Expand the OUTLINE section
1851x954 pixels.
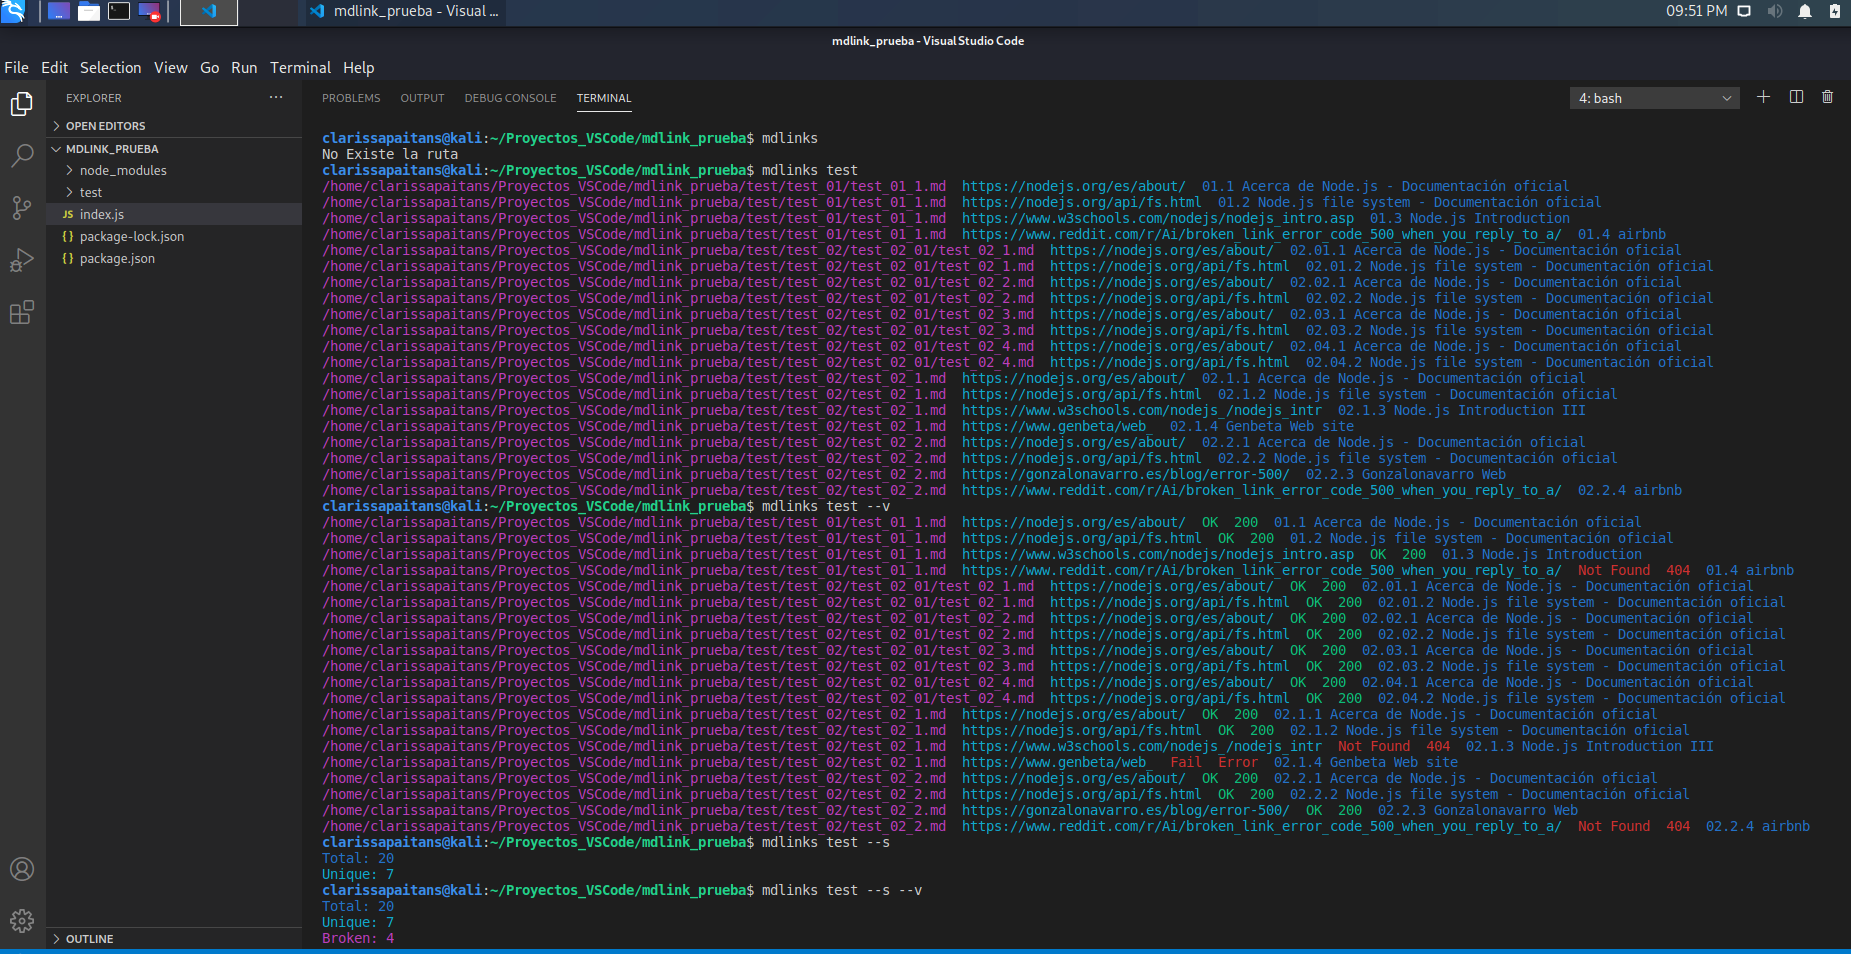(174, 939)
